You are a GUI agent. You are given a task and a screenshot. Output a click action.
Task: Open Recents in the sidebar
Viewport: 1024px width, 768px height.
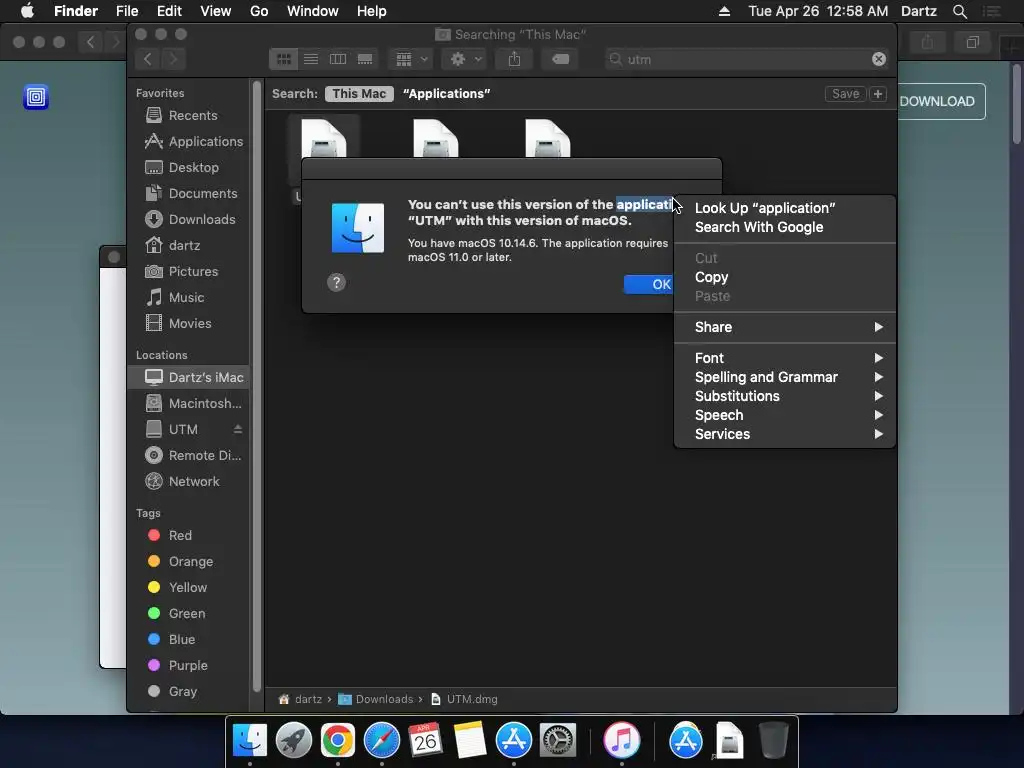(189, 116)
